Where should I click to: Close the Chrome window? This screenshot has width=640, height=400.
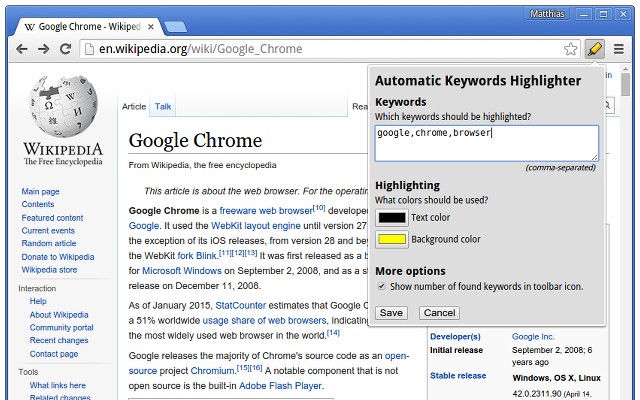tap(623, 14)
